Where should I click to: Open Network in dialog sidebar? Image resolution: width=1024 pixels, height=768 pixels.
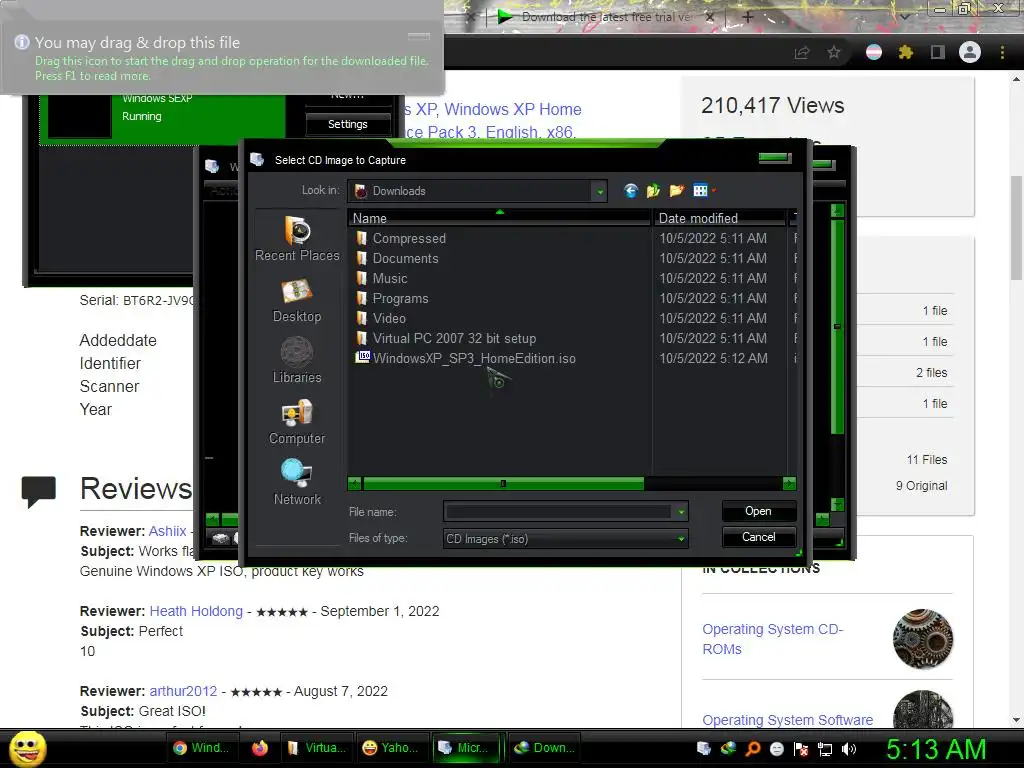click(297, 482)
